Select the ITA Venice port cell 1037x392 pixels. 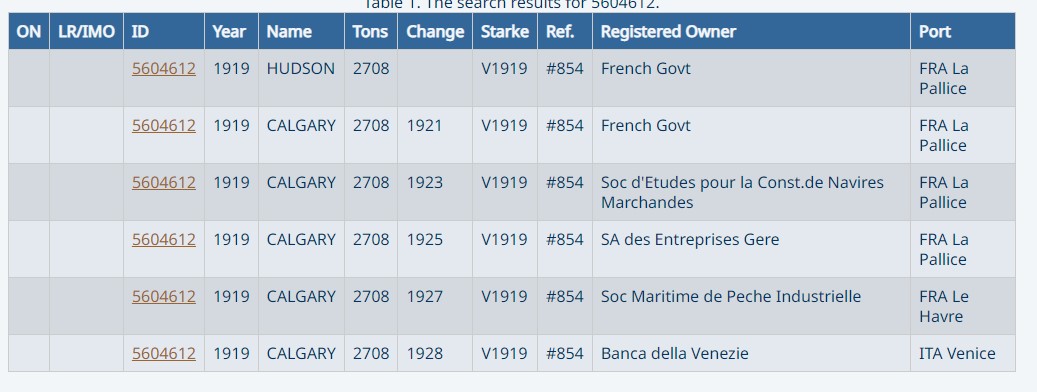point(963,353)
